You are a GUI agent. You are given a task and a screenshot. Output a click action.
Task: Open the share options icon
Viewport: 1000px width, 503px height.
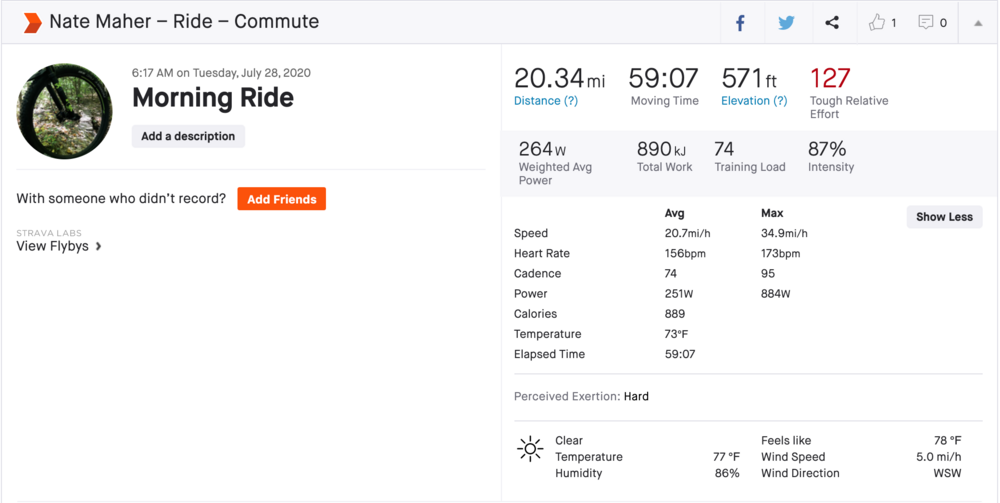[x=832, y=23]
